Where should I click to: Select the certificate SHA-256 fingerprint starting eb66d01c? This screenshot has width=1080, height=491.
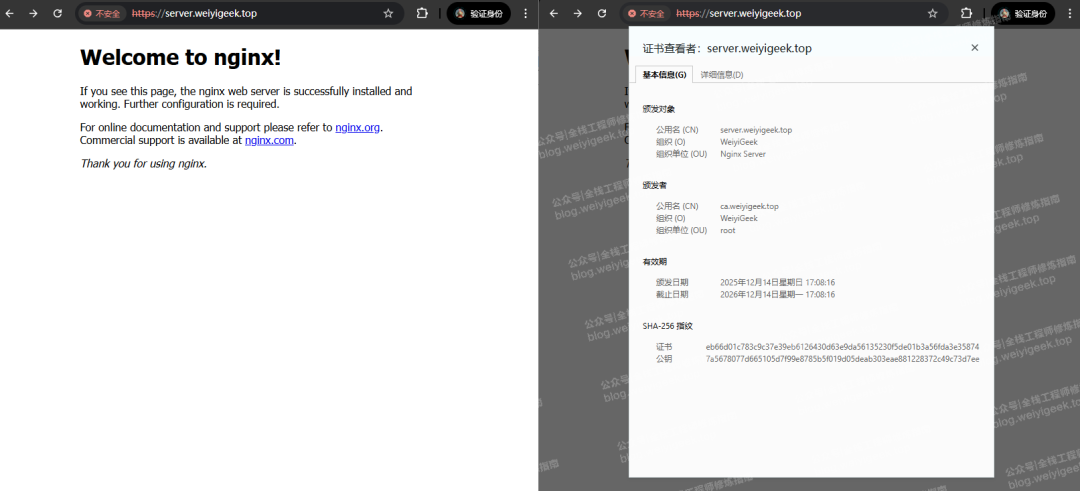coord(842,346)
